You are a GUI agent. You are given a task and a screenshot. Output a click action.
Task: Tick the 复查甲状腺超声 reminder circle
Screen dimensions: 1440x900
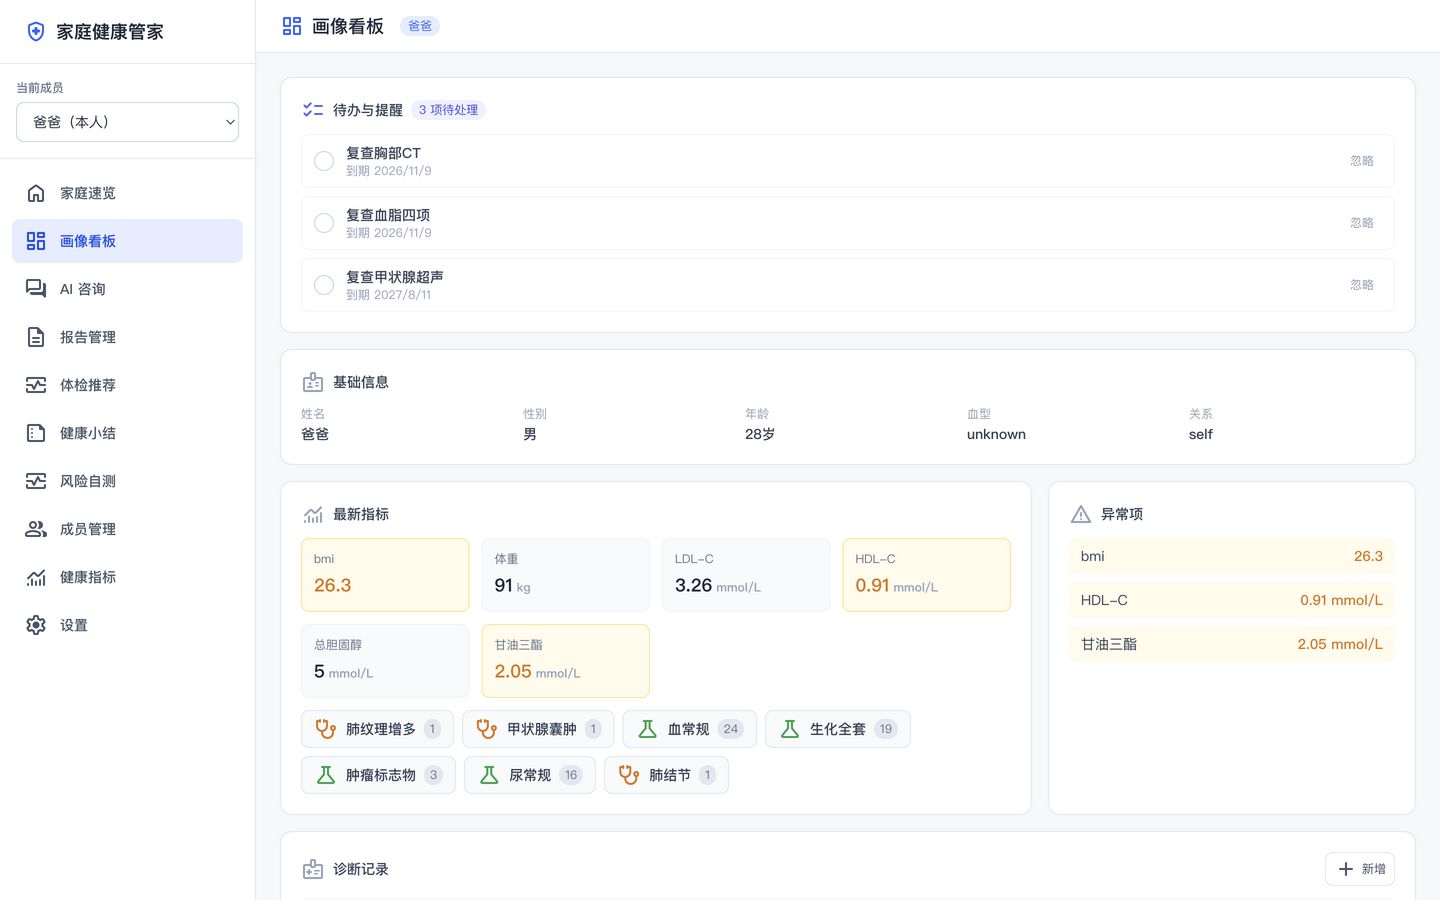(x=324, y=285)
